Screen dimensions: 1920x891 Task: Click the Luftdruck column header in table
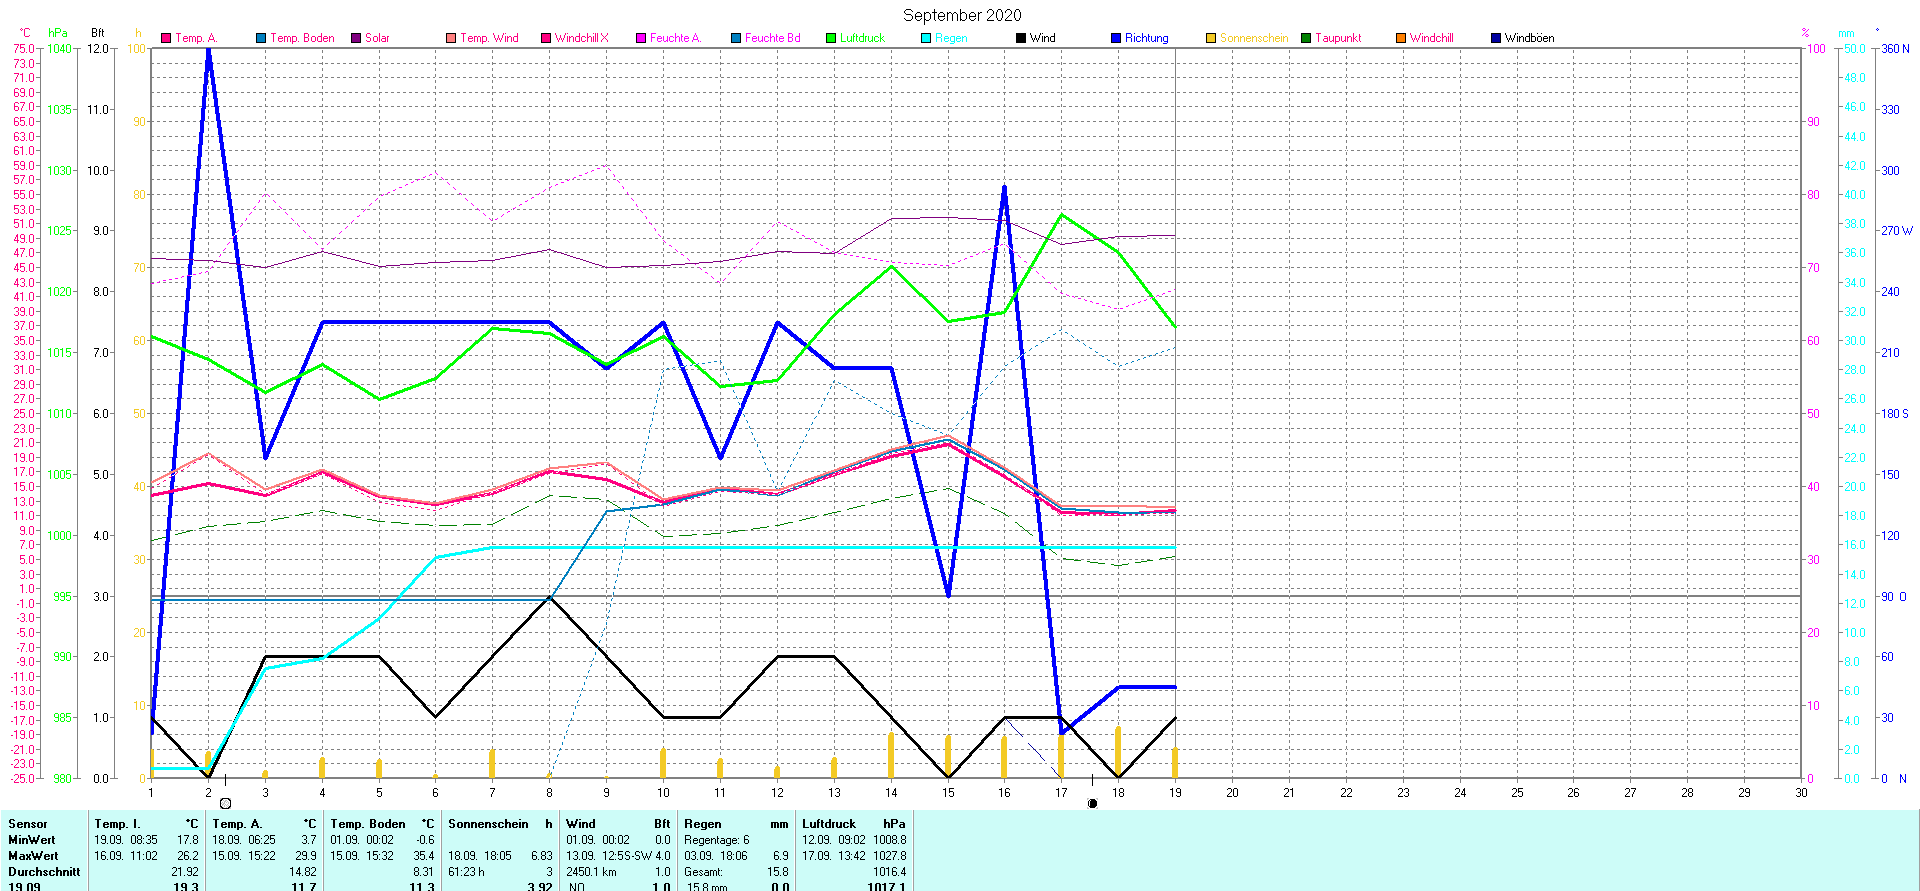[x=830, y=824]
